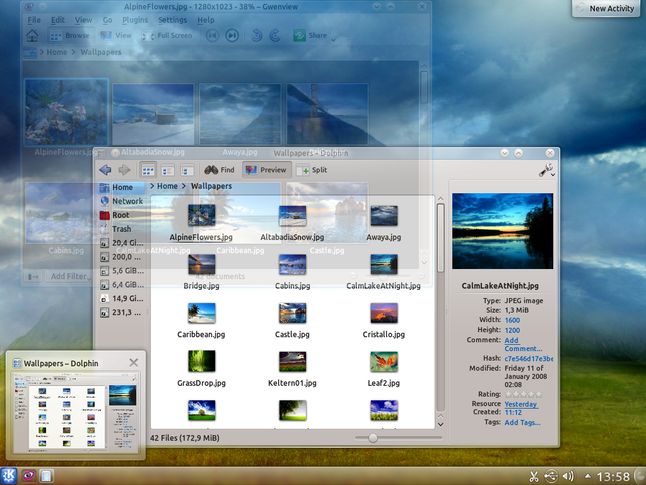Open KDE Kickoff application launcher
The height and width of the screenshot is (485, 646).
8,476
